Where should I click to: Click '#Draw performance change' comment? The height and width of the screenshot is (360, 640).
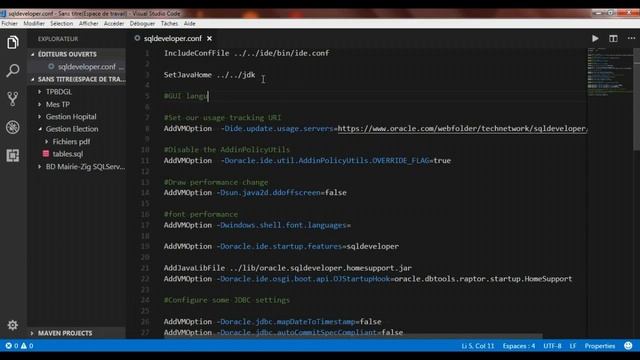tap(216, 182)
